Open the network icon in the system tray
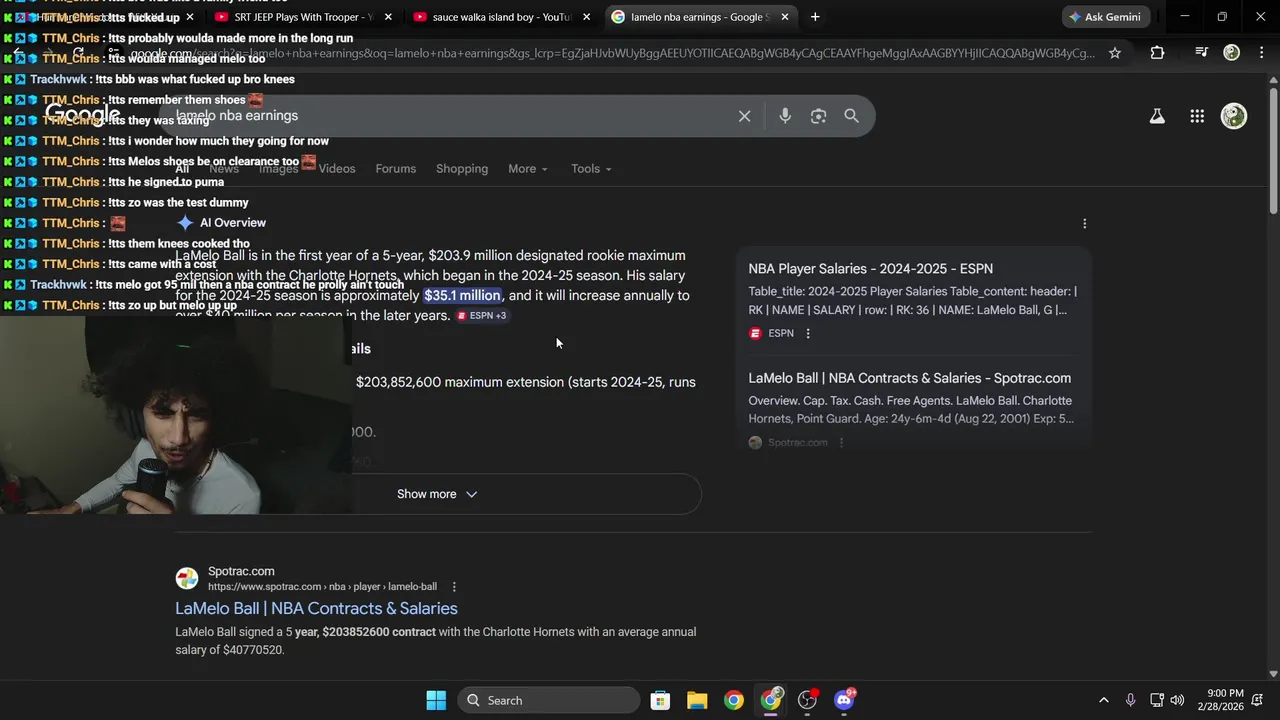The width and height of the screenshot is (1280, 720). [1156, 700]
